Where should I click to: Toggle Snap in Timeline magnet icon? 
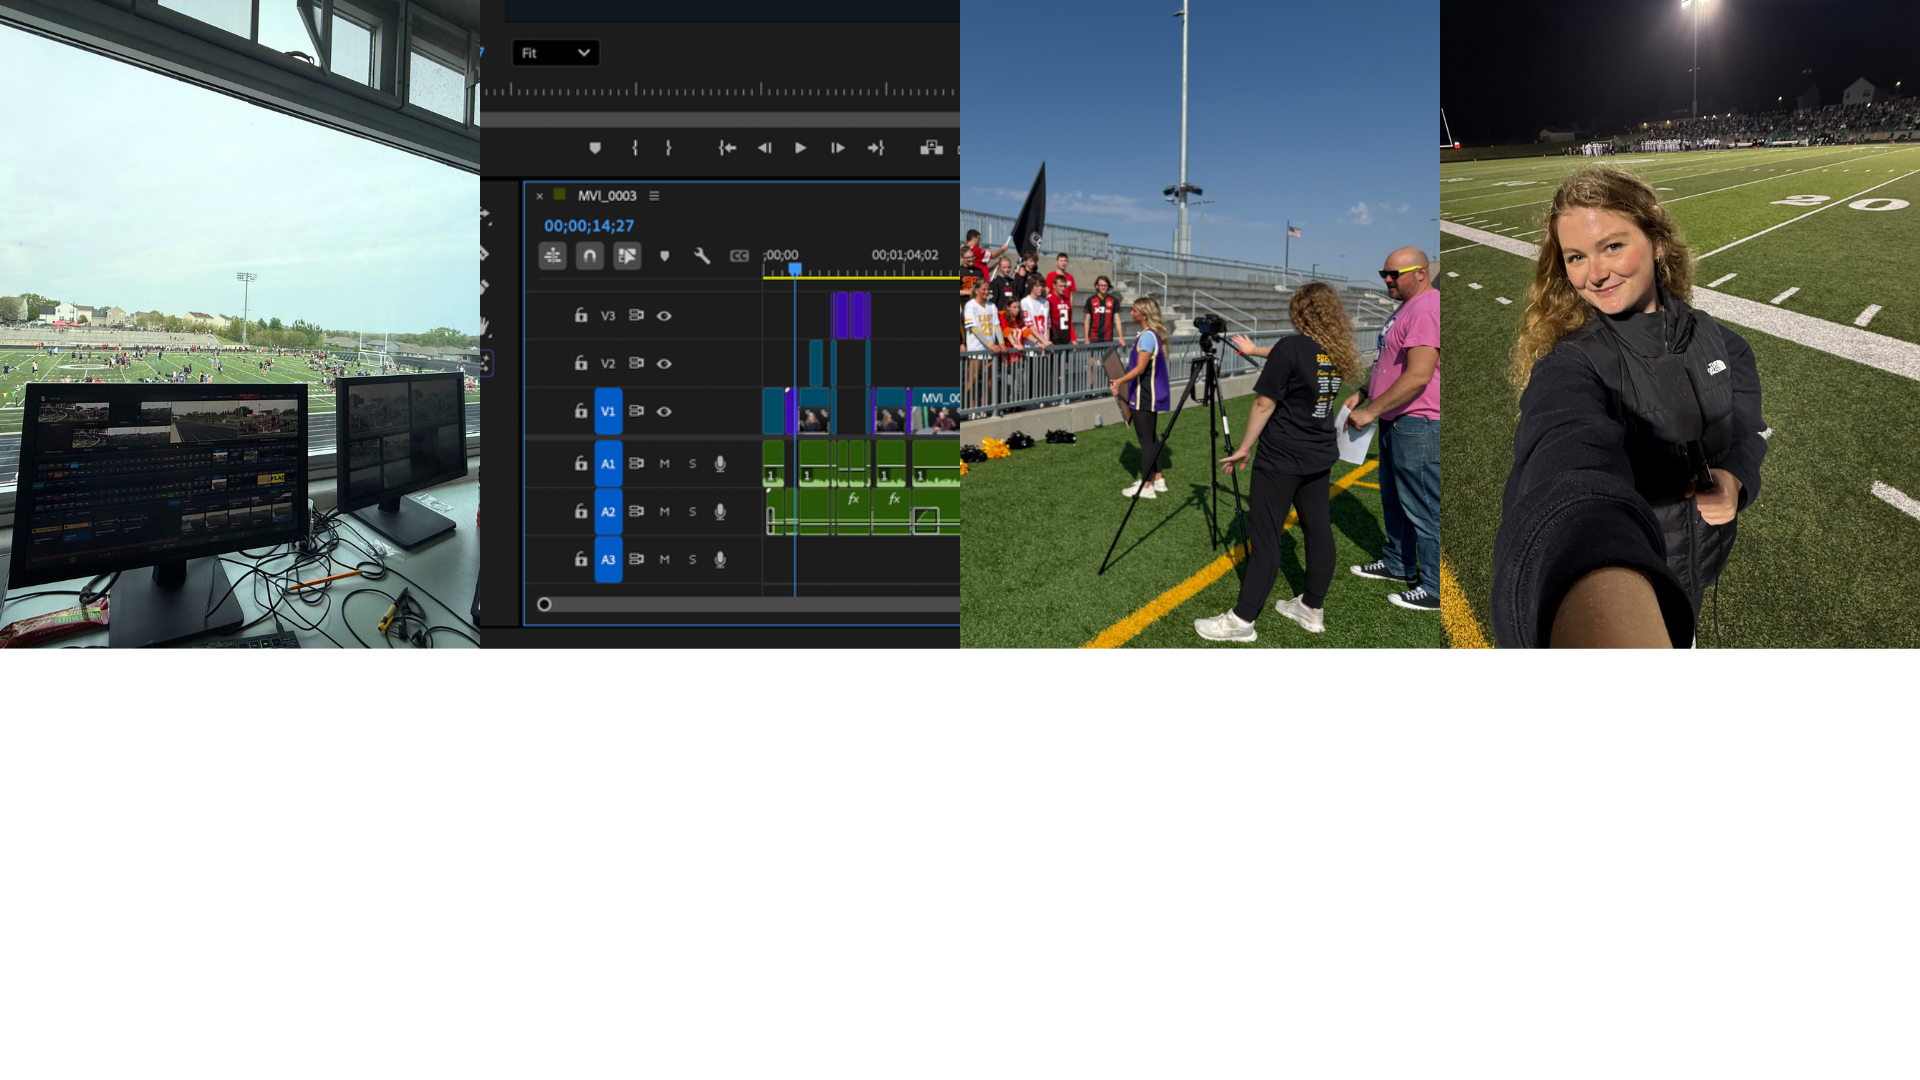[x=589, y=256]
